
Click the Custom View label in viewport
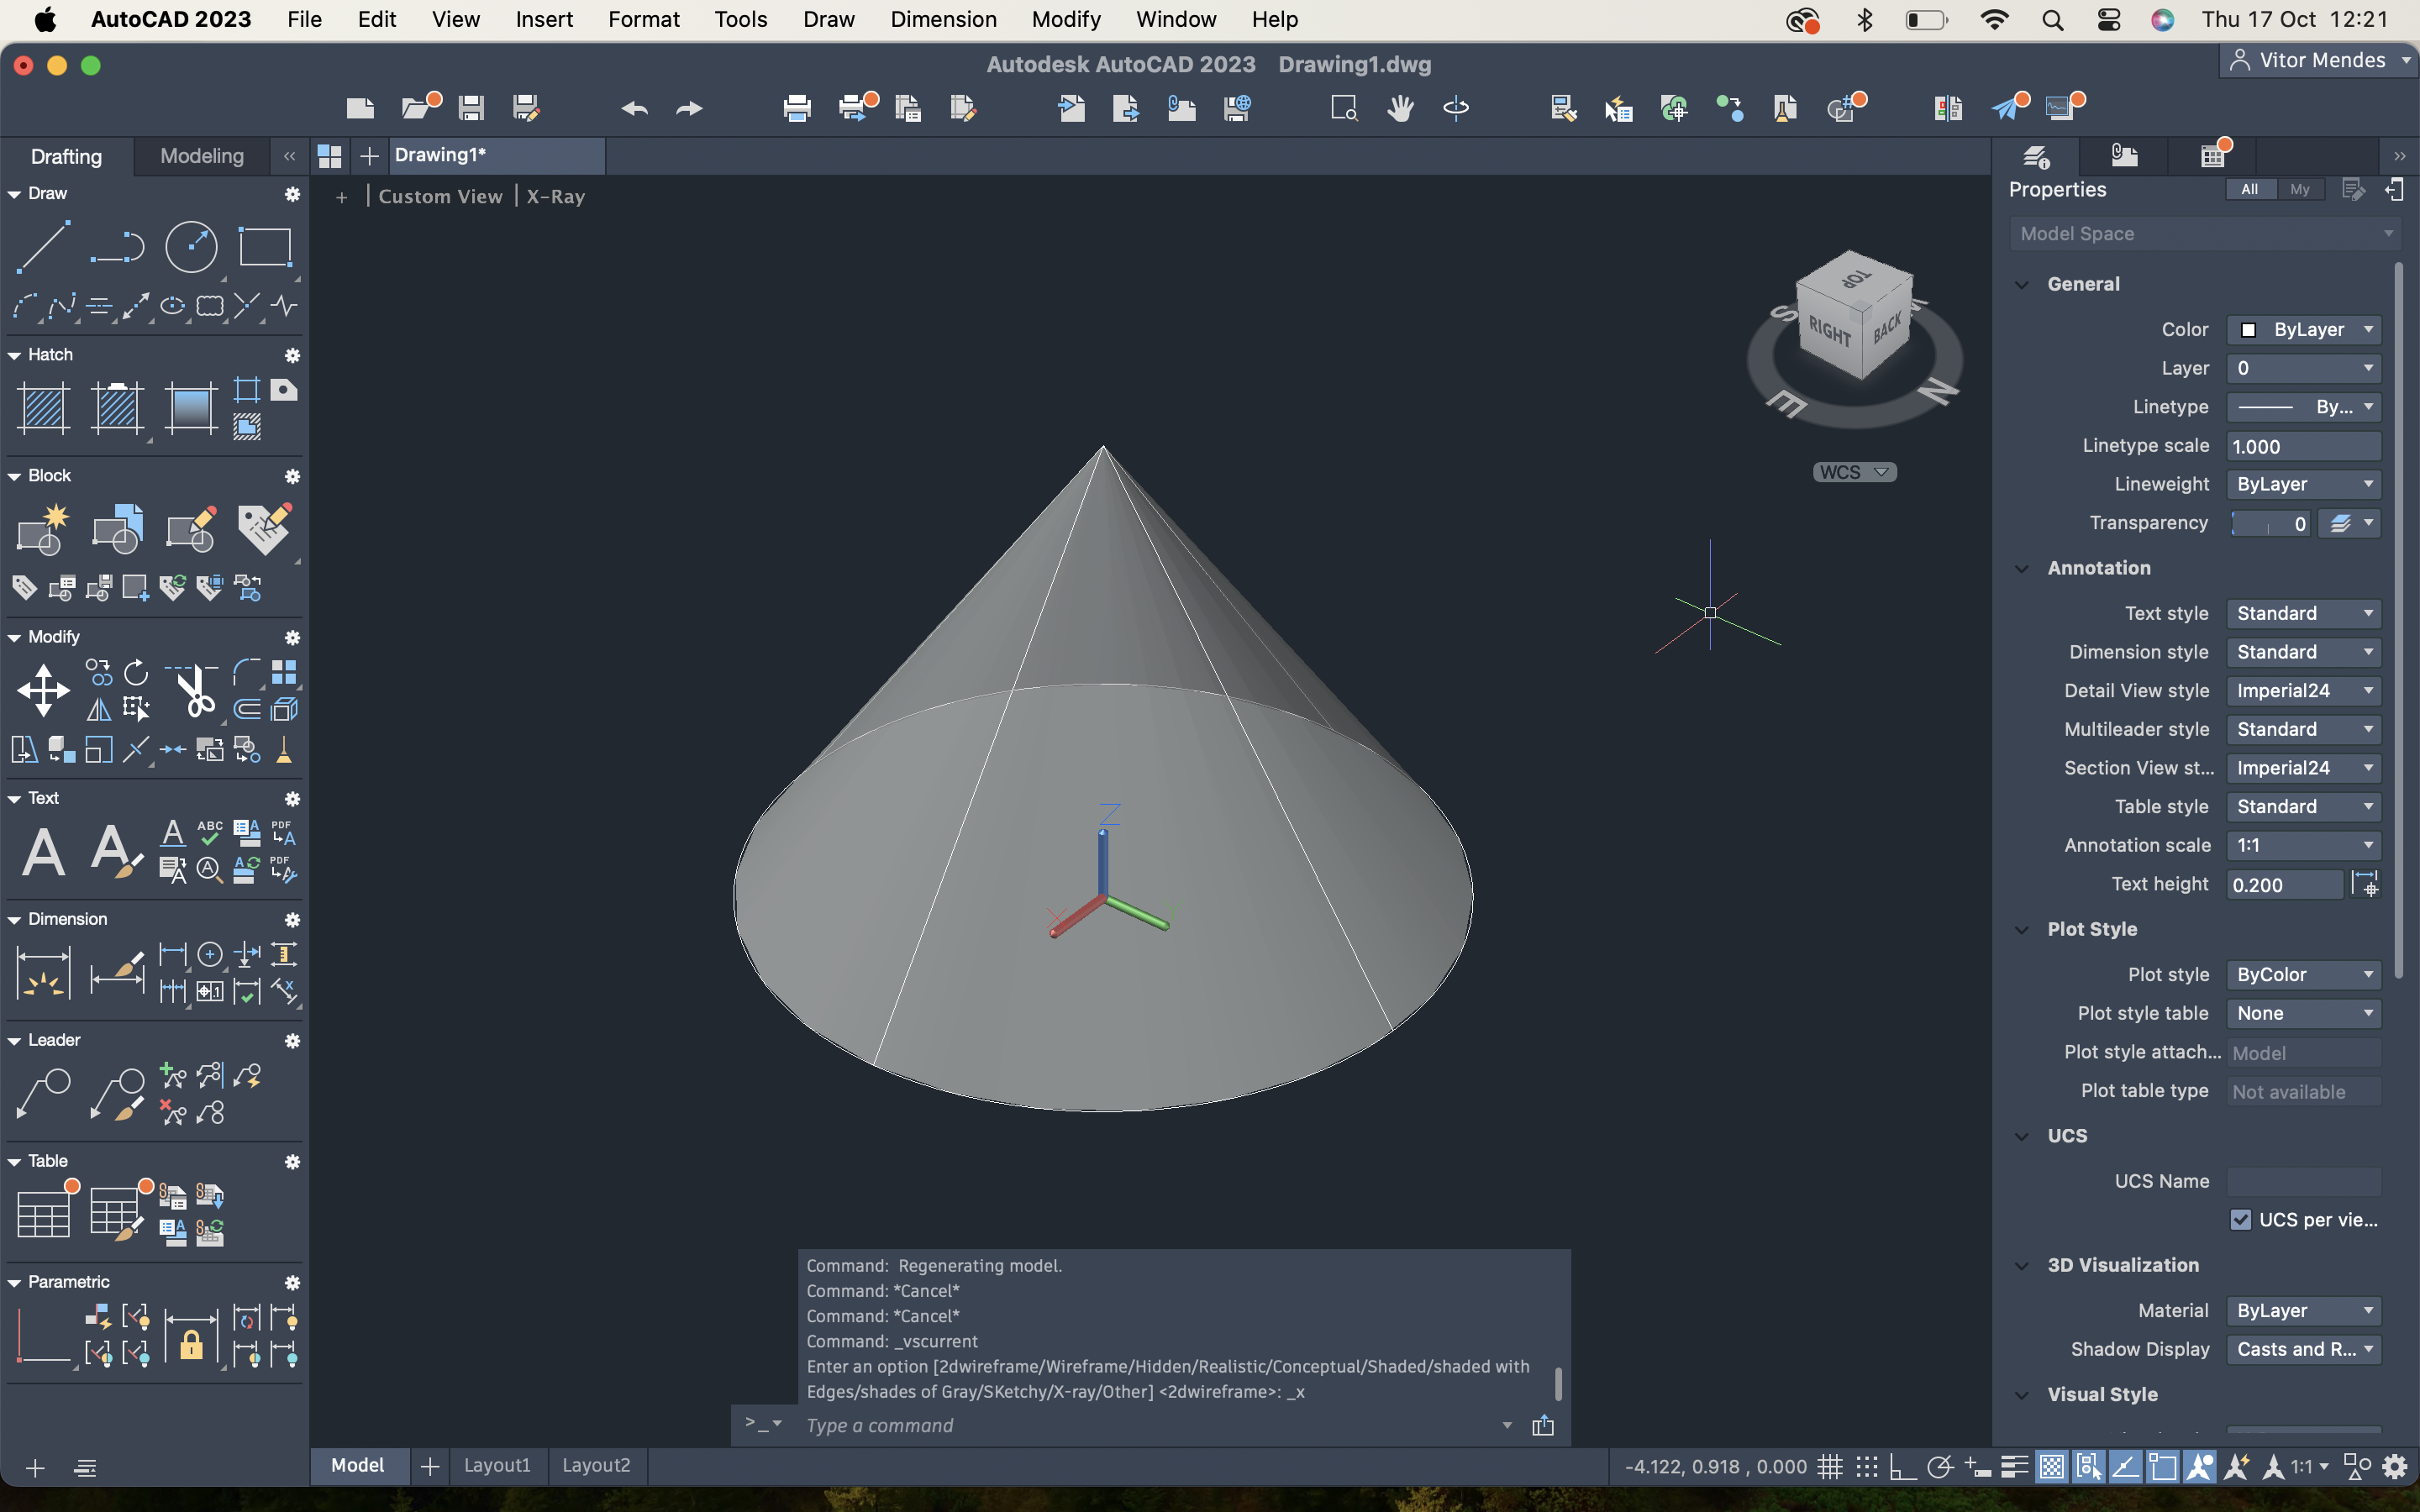click(x=440, y=197)
